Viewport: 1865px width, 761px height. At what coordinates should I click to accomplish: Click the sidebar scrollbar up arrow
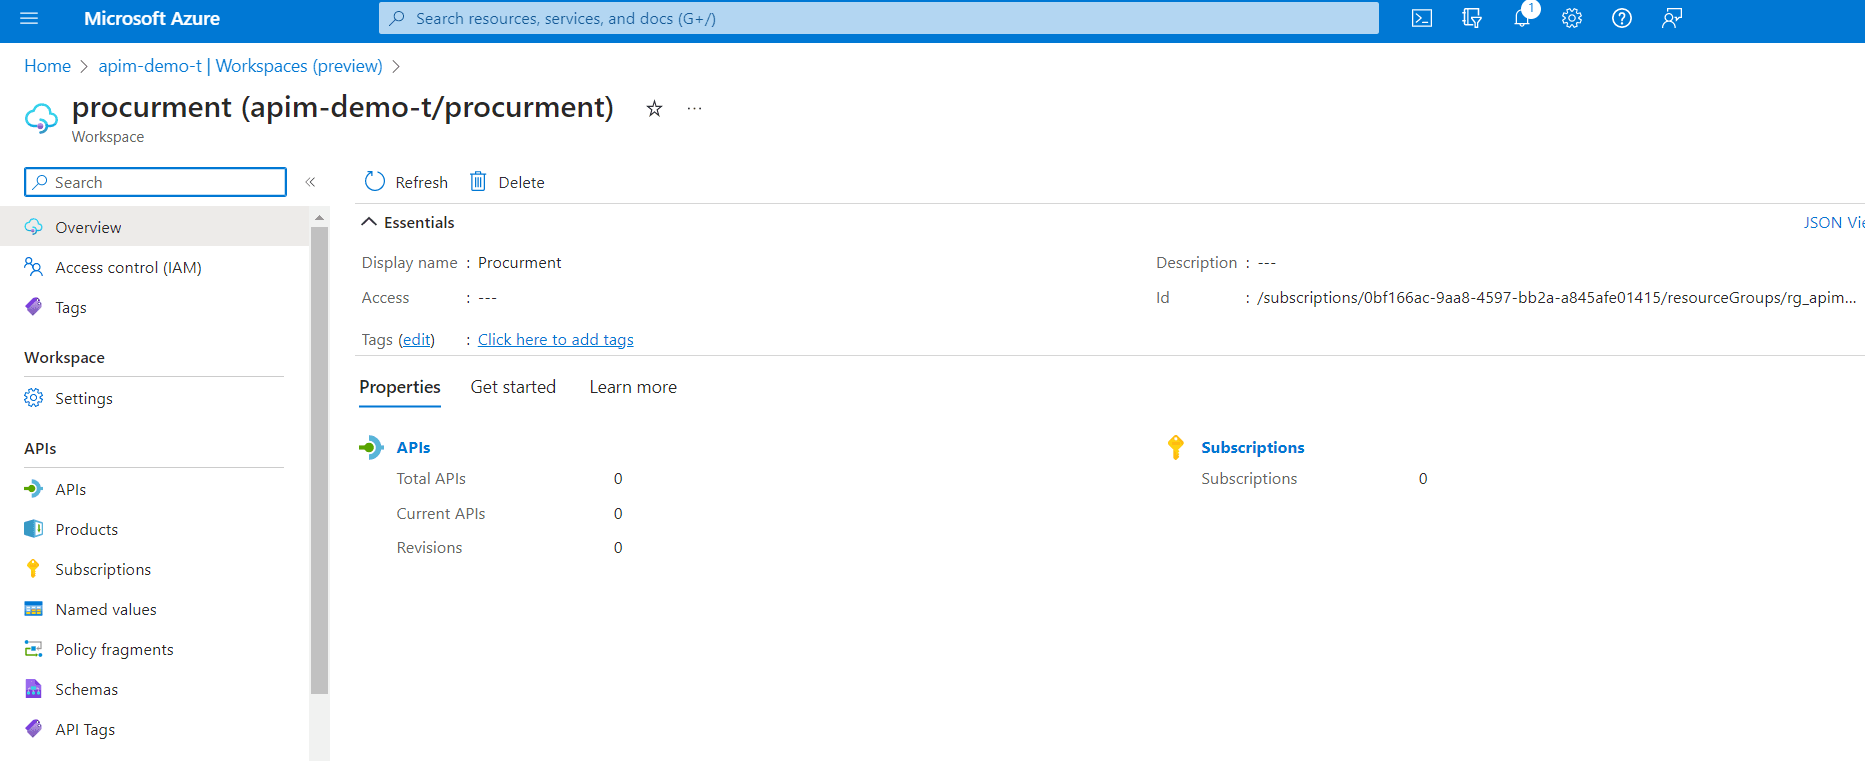[x=319, y=217]
